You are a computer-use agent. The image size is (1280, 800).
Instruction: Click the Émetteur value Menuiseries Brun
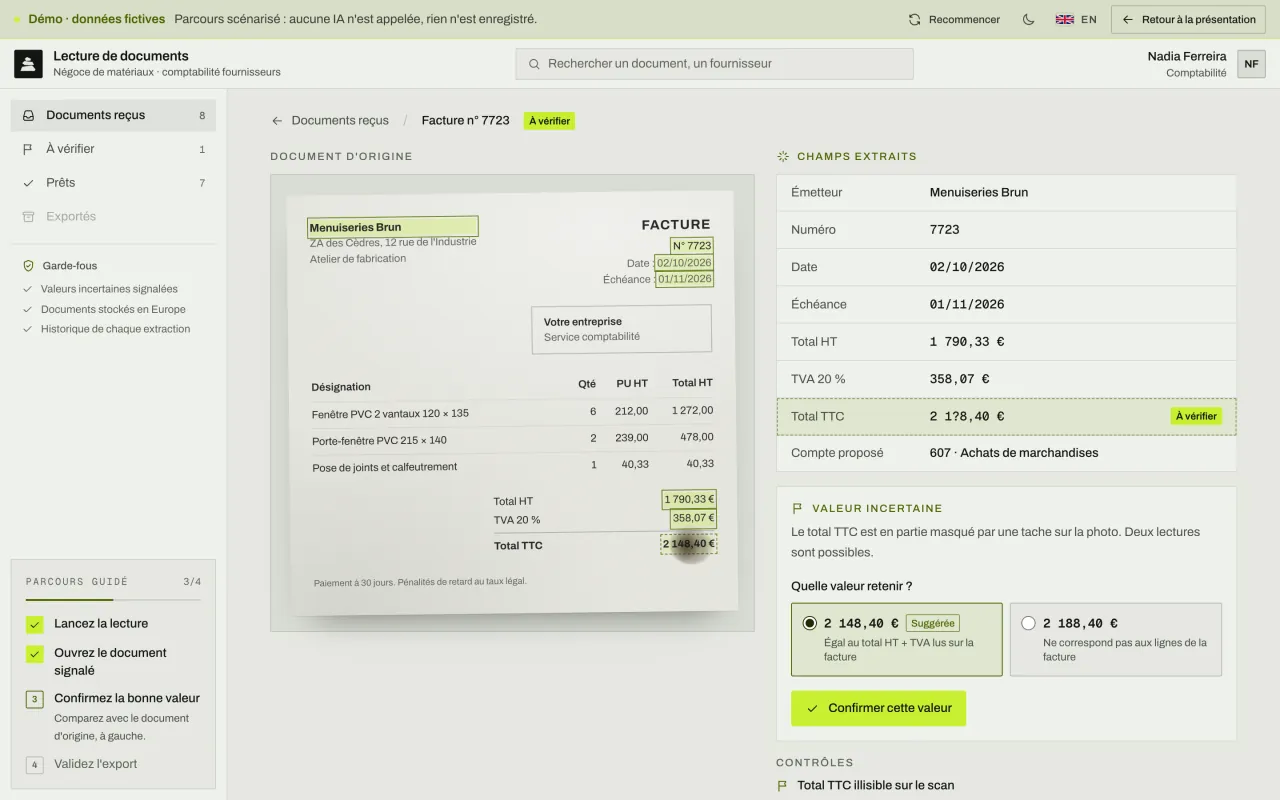(979, 193)
